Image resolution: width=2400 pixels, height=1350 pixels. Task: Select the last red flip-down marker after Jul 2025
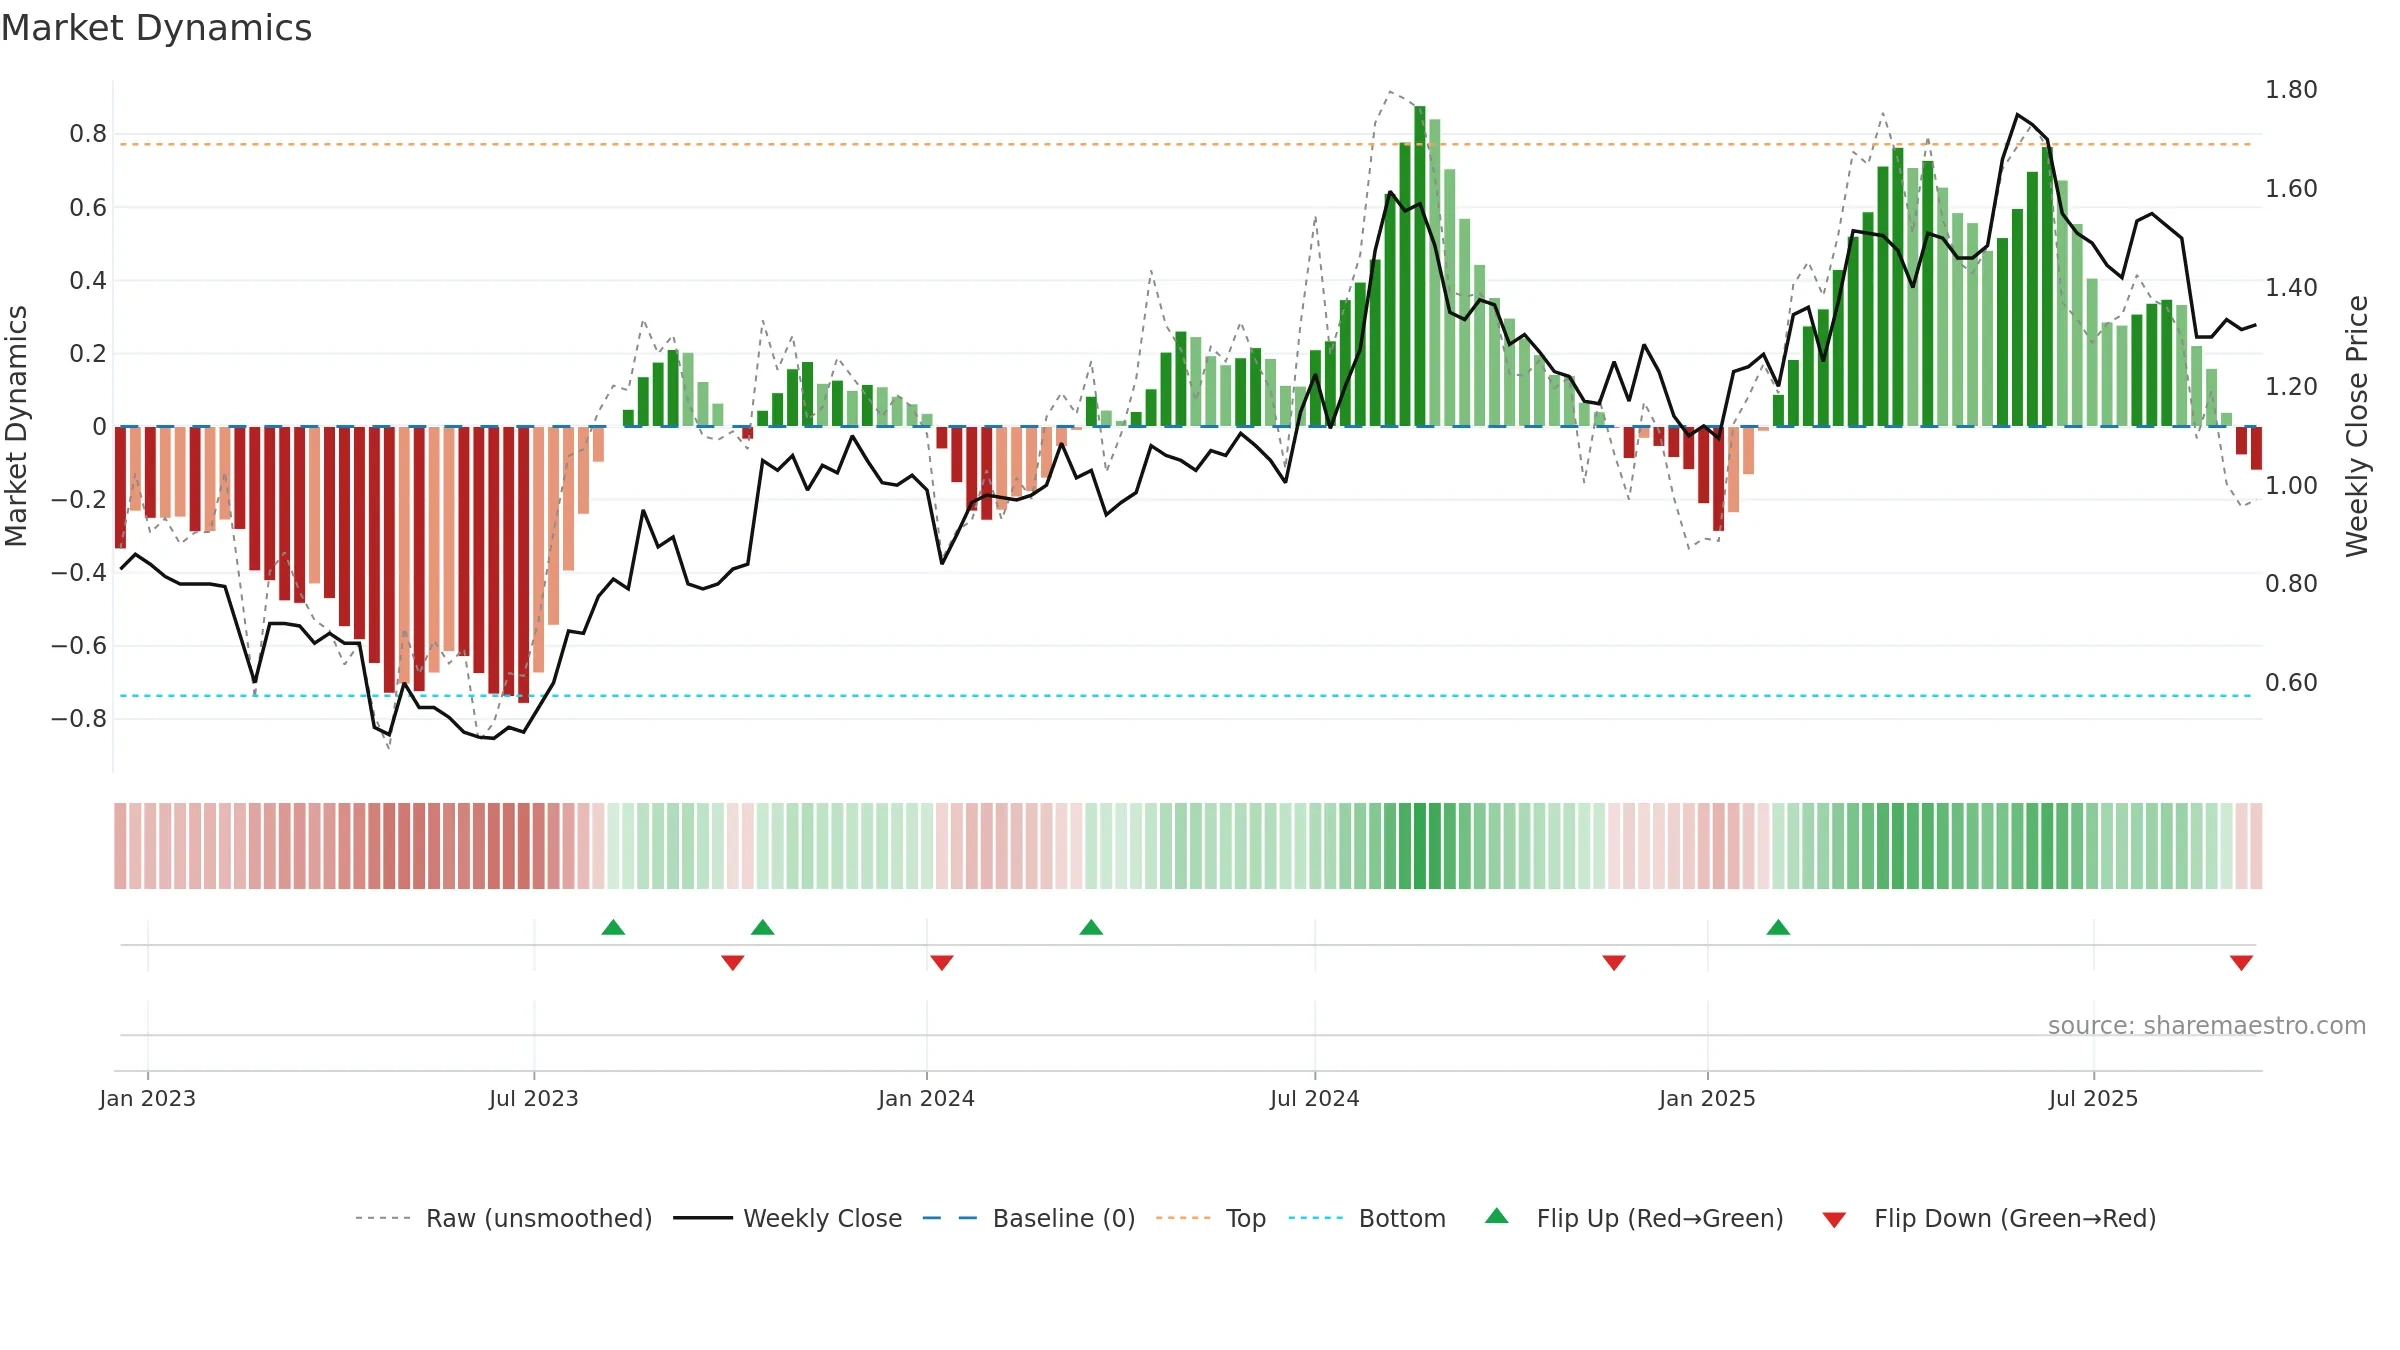pos(2241,963)
